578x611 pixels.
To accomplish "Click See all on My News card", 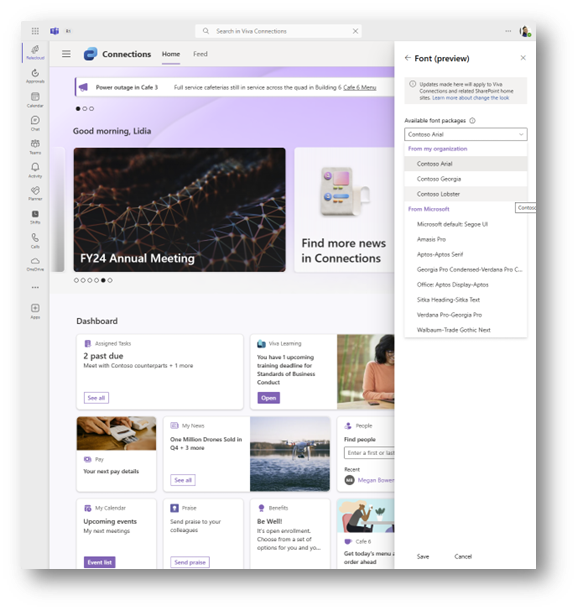I will coord(183,480).
